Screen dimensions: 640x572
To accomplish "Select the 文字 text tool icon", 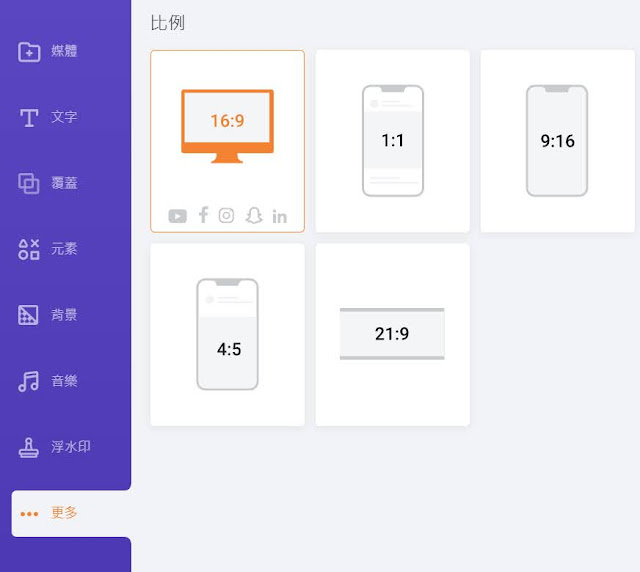I will pos(29,118).
